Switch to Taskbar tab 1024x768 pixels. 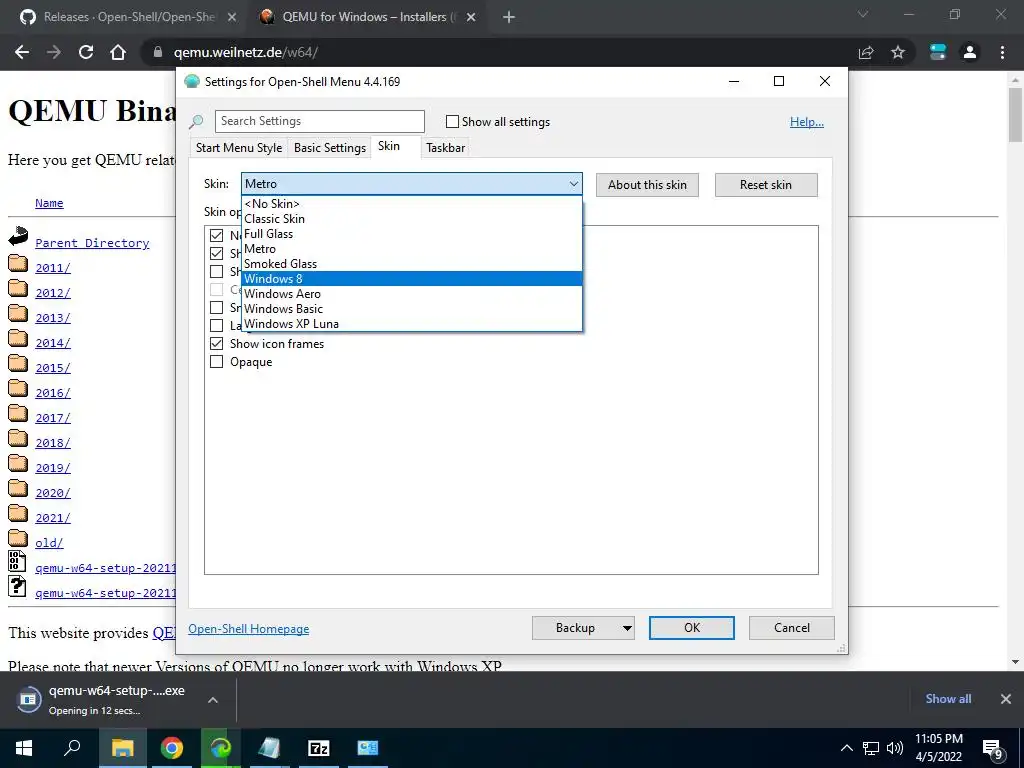click(x=445, y=148)
